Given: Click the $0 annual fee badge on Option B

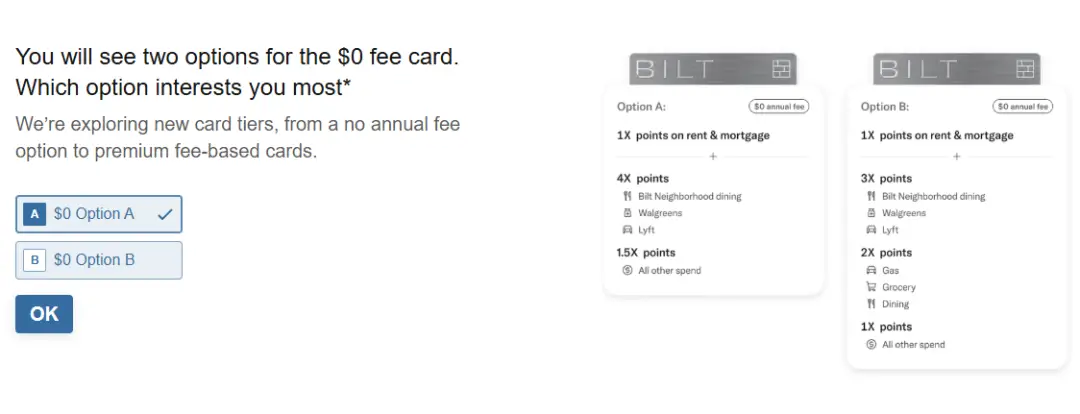Looking at the screenshot, I should click(x=1022, y=106).
